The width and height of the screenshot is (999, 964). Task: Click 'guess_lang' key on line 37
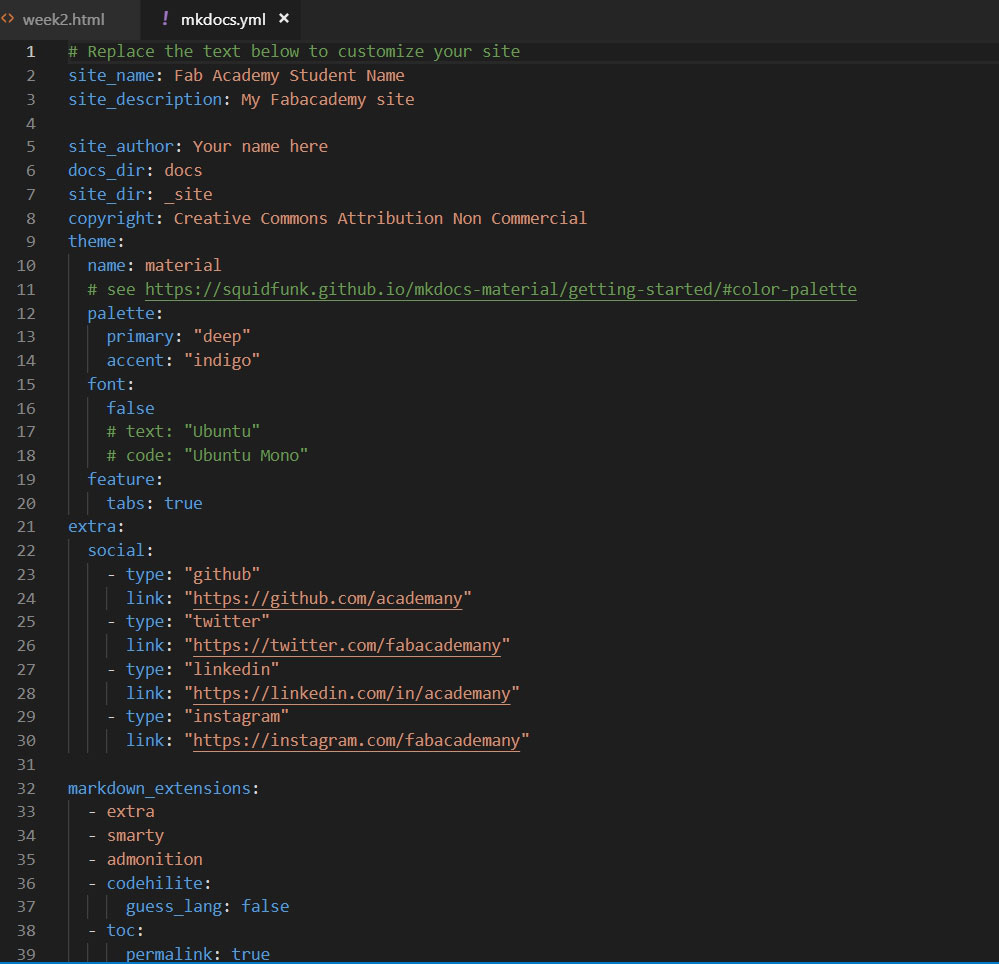pos(173,907)
